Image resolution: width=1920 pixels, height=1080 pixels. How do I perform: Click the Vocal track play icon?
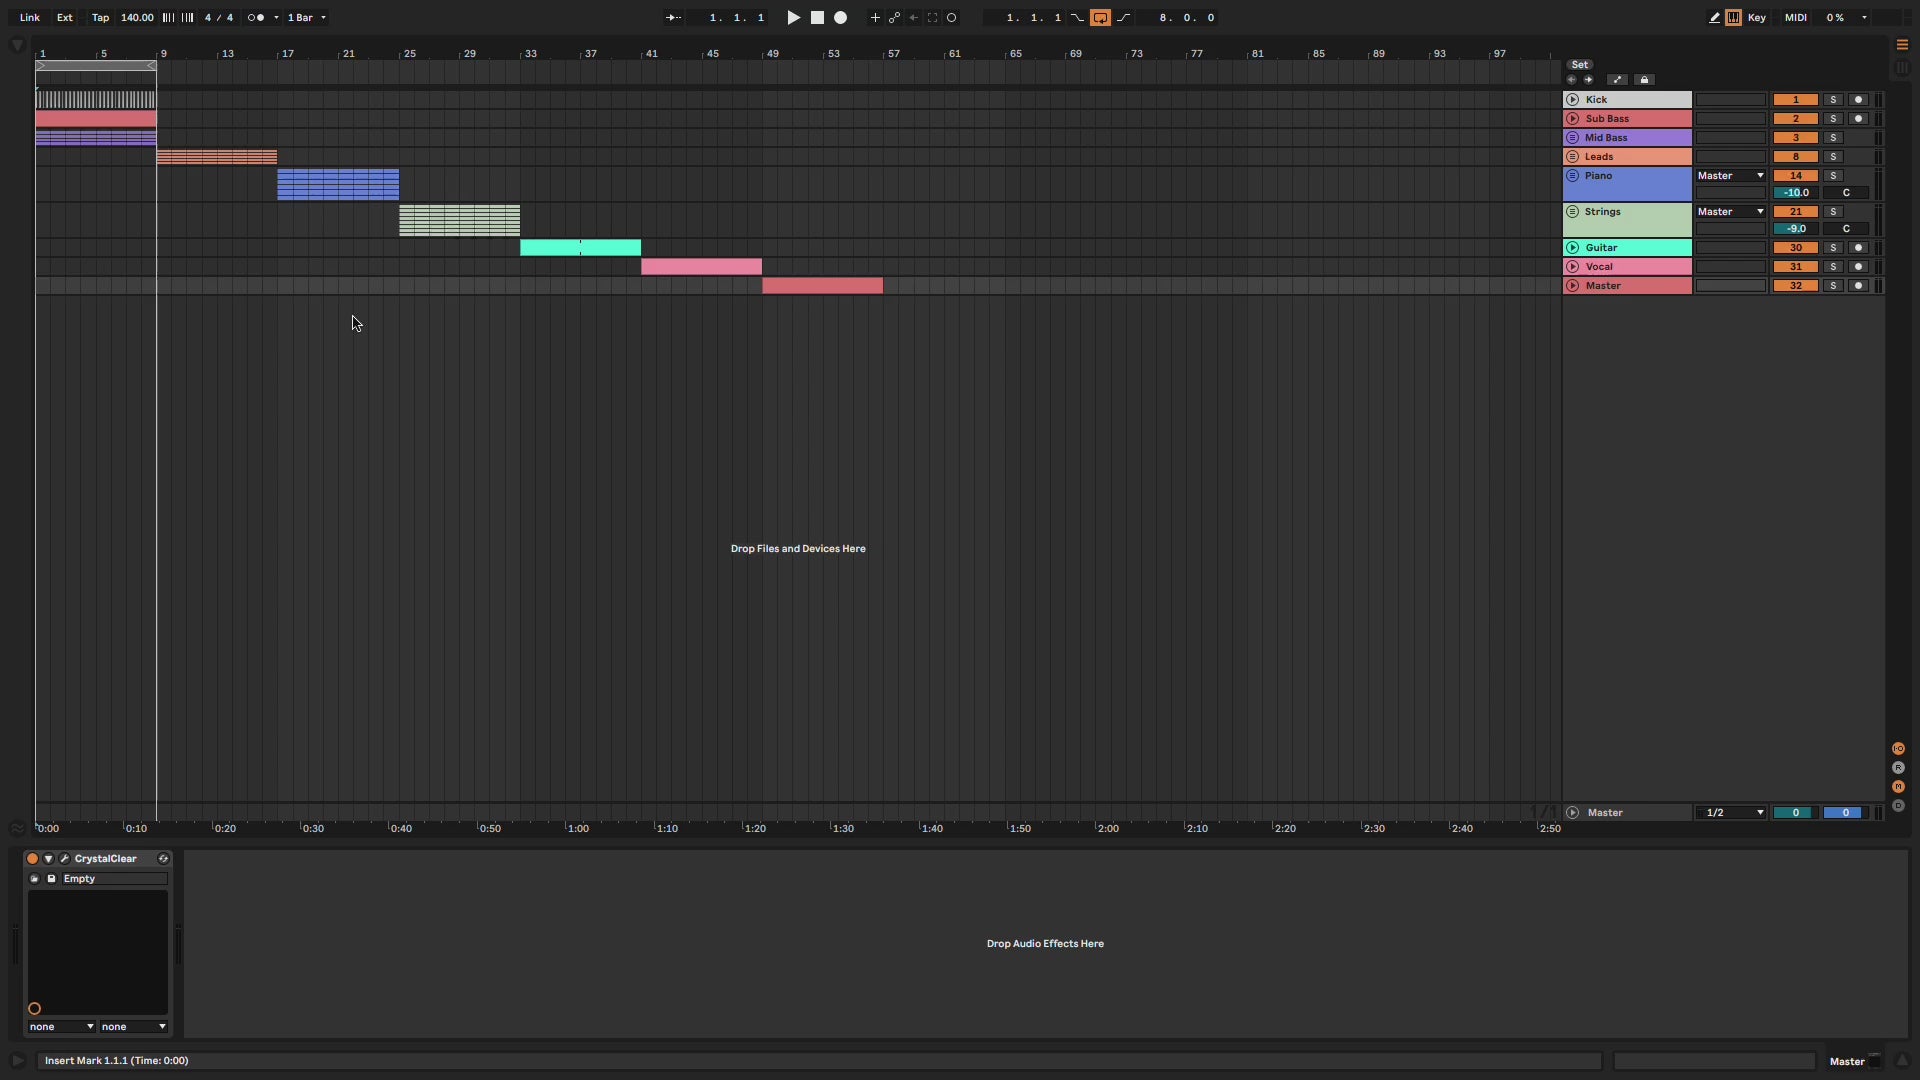[1572, 267]
